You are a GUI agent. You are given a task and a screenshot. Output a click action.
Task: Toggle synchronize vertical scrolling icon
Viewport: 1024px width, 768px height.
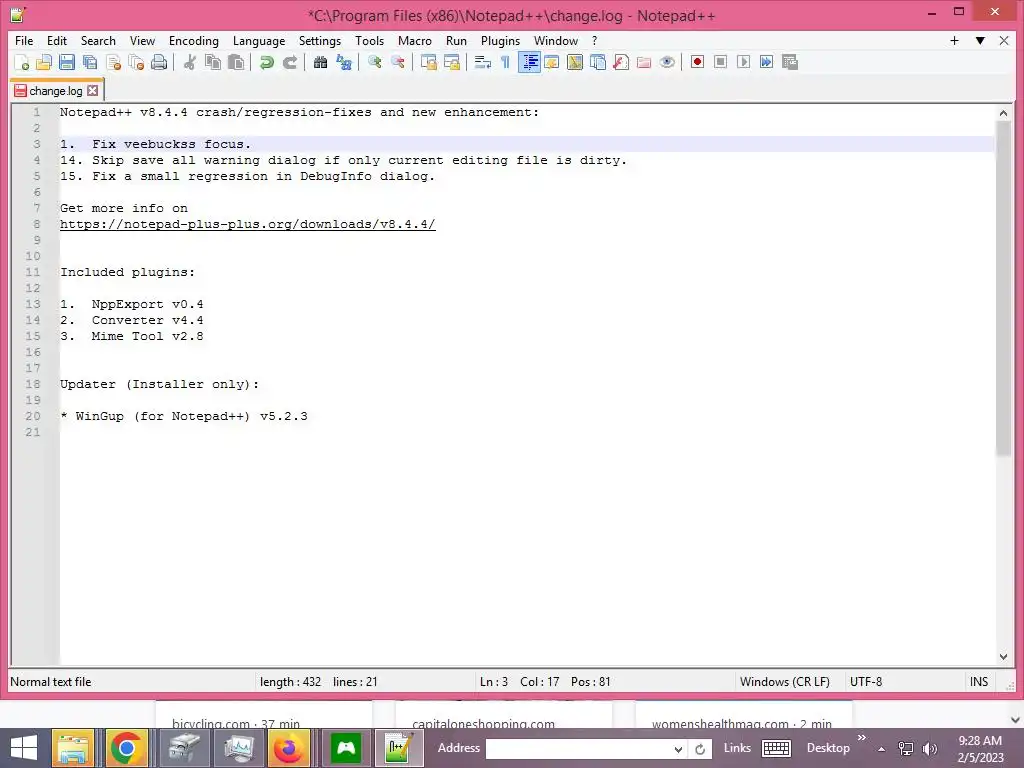428,62
